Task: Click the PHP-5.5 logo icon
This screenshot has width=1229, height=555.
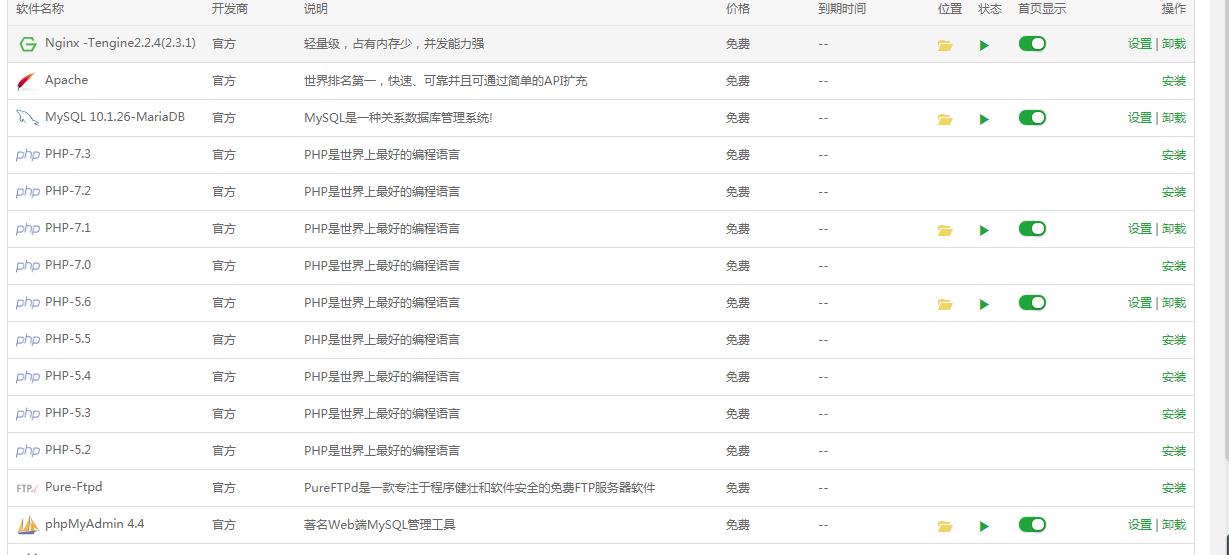Action: 28,340
